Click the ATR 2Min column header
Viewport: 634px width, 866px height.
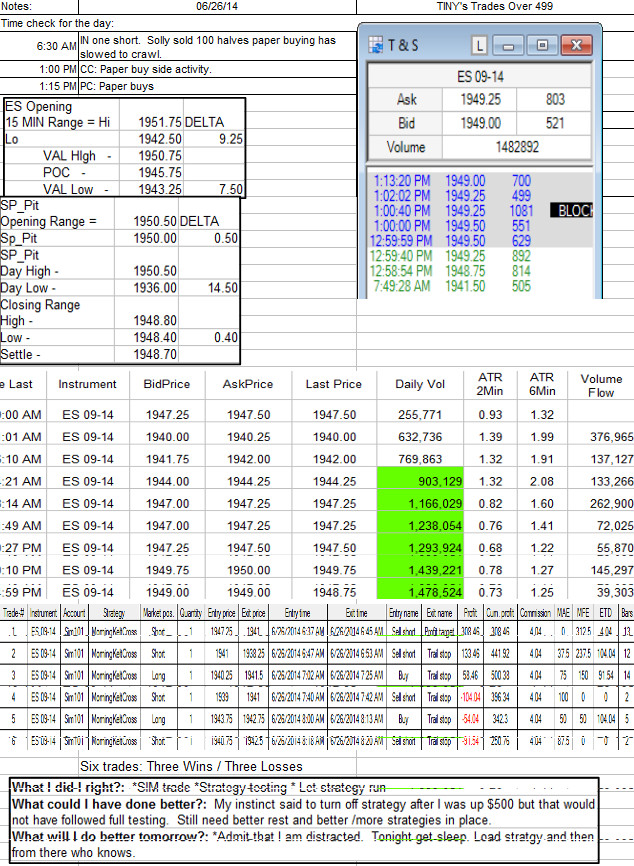coord(490,384)
